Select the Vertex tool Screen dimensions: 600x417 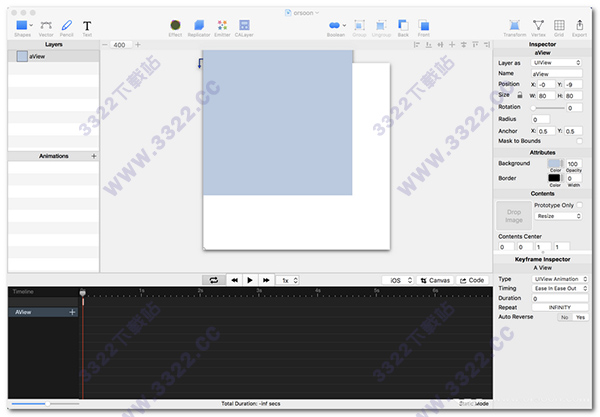pyautogui.click(x=538, y=25)
